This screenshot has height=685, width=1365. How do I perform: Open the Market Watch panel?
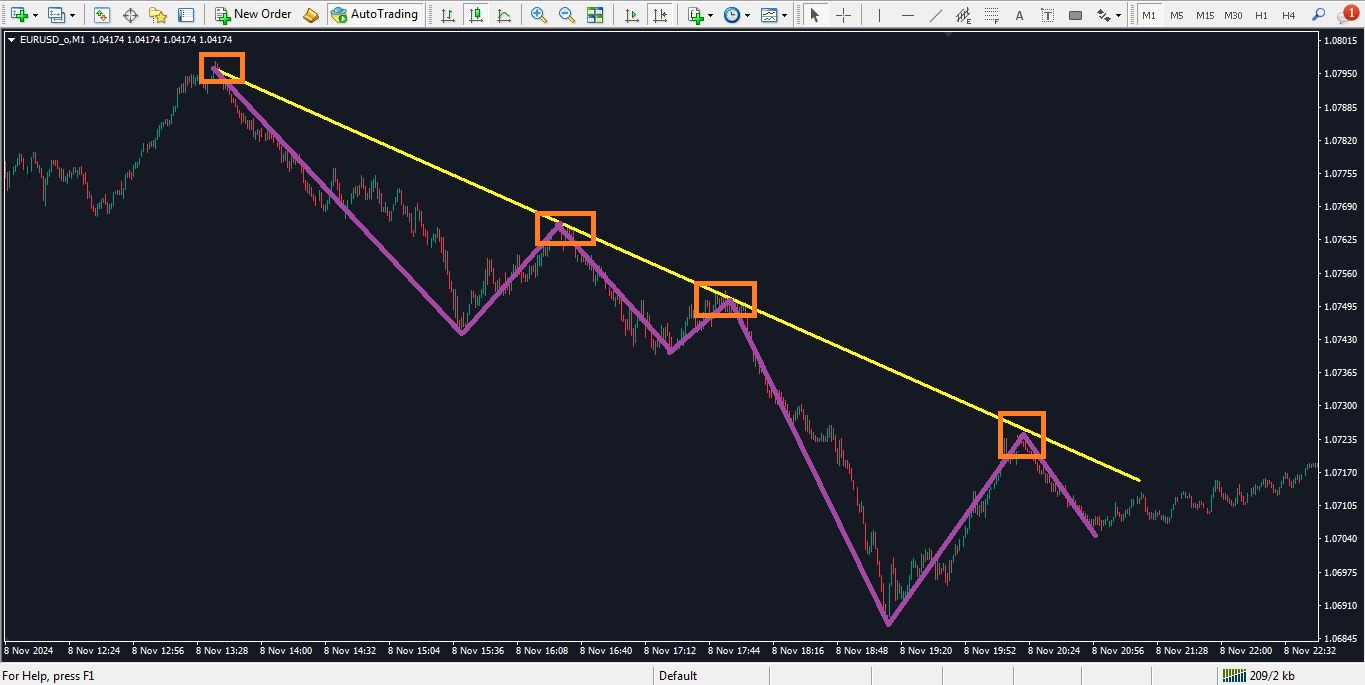102,15
